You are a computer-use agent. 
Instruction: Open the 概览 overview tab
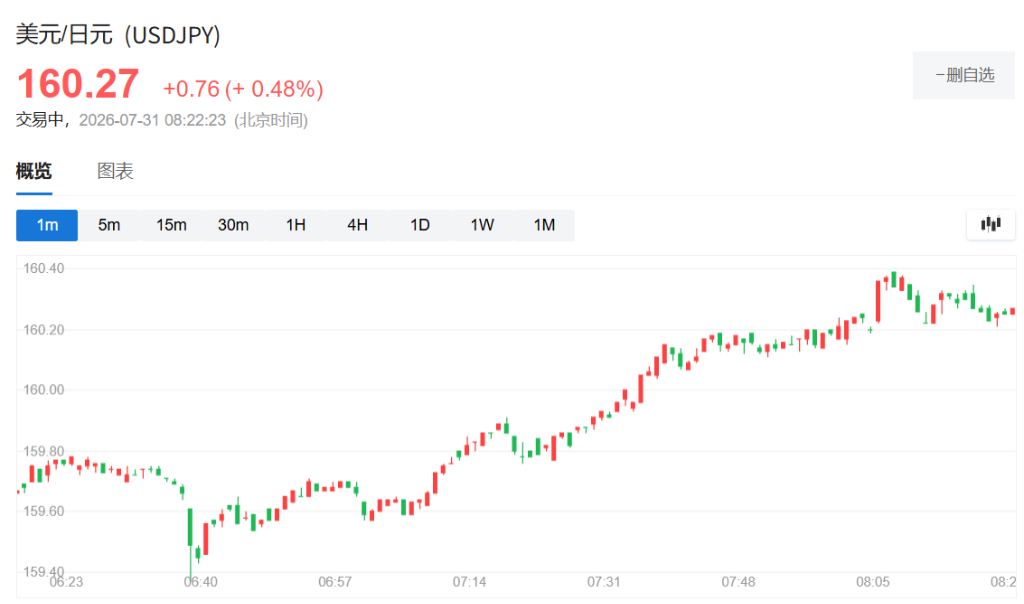point(34,171)
